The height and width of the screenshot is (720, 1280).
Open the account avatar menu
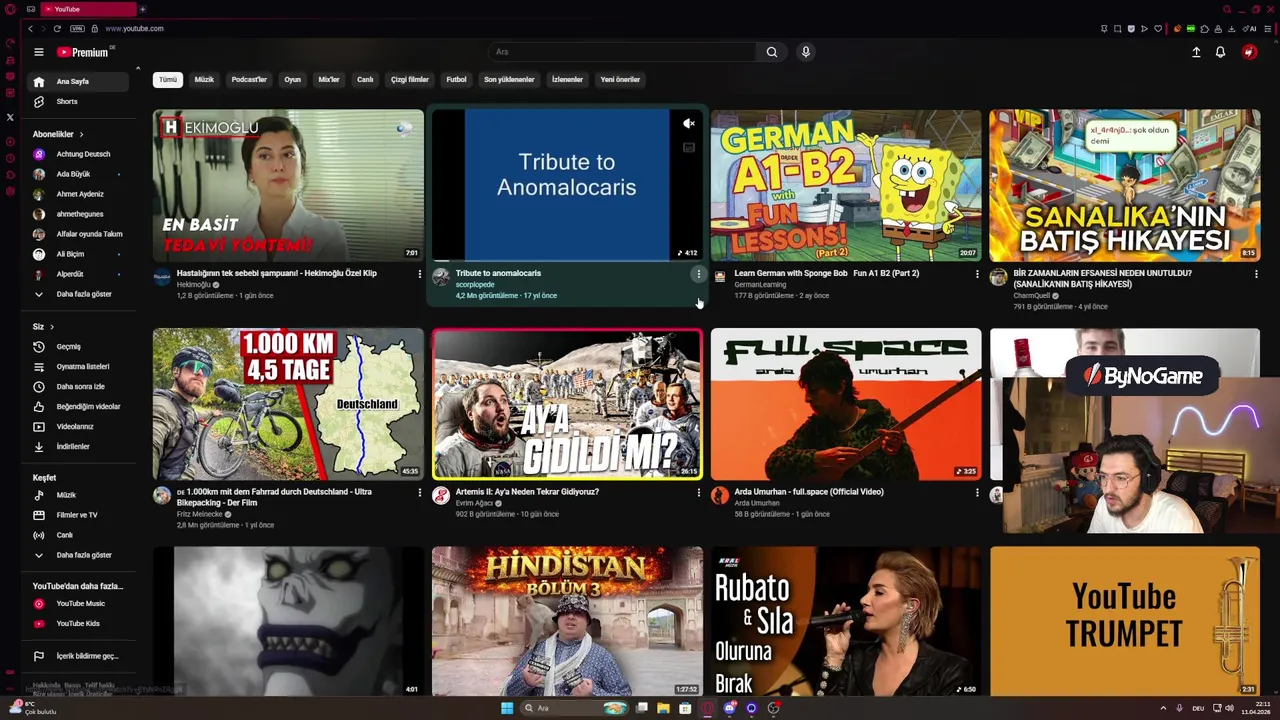[1249, 52]
